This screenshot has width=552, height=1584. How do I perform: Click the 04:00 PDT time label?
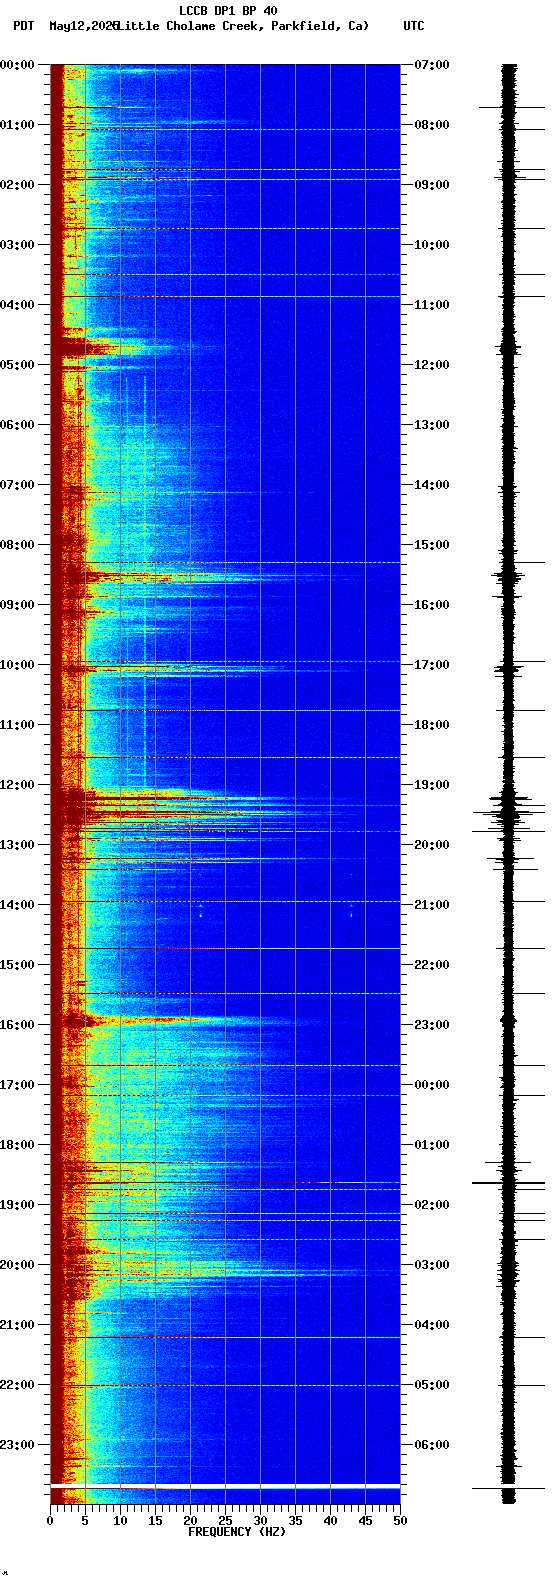click(18, 305)
